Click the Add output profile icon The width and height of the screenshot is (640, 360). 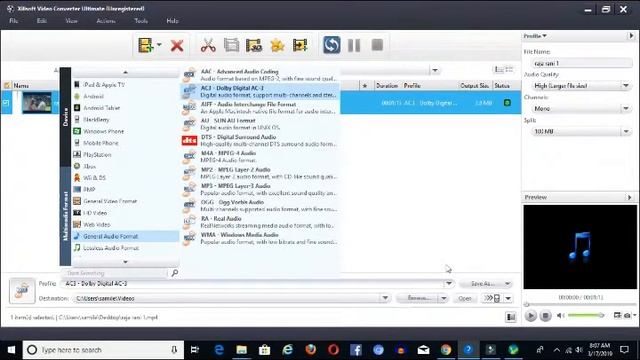(300, 45)
